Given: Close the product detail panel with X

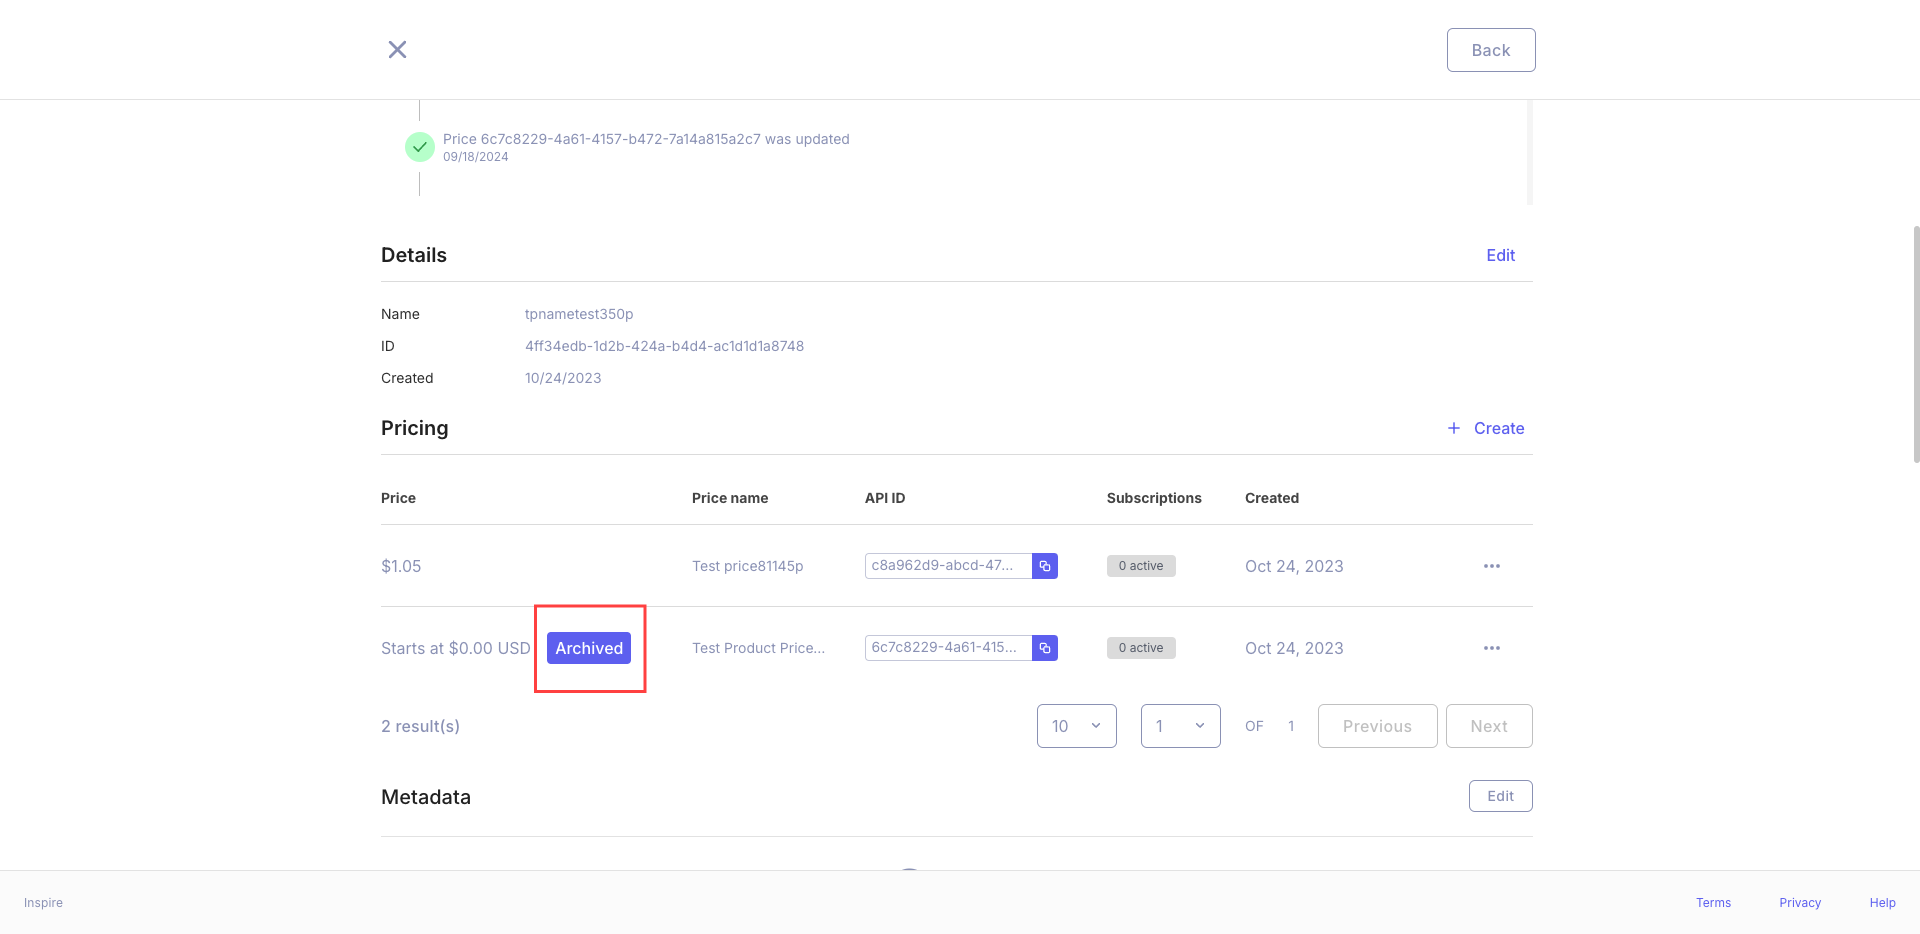Looking at the screenshot, I should coord(397,50).
